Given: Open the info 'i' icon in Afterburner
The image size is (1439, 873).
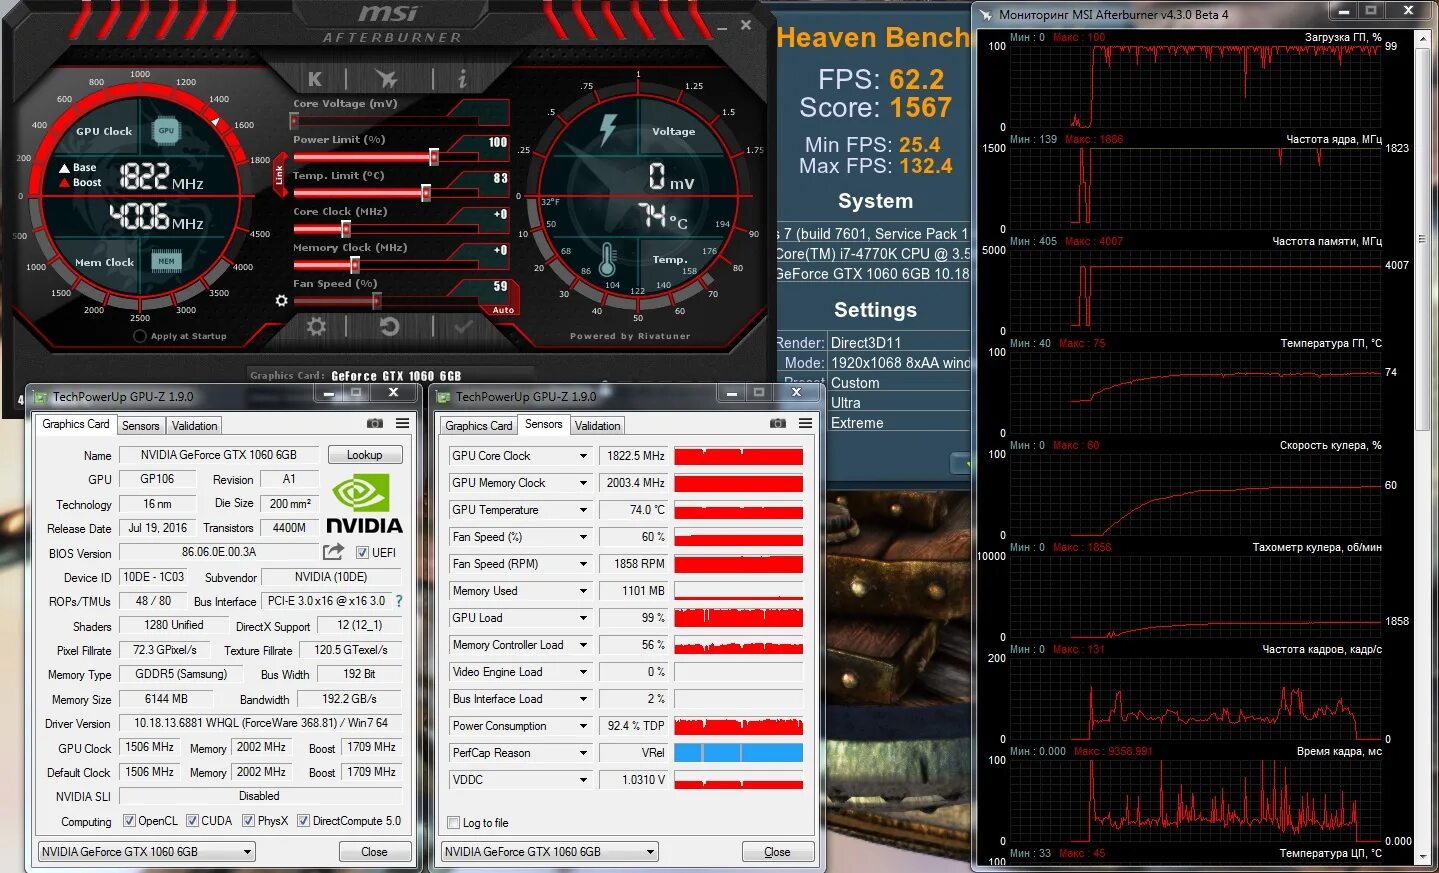Looking at the screenshot, I should tap(461, 78).
